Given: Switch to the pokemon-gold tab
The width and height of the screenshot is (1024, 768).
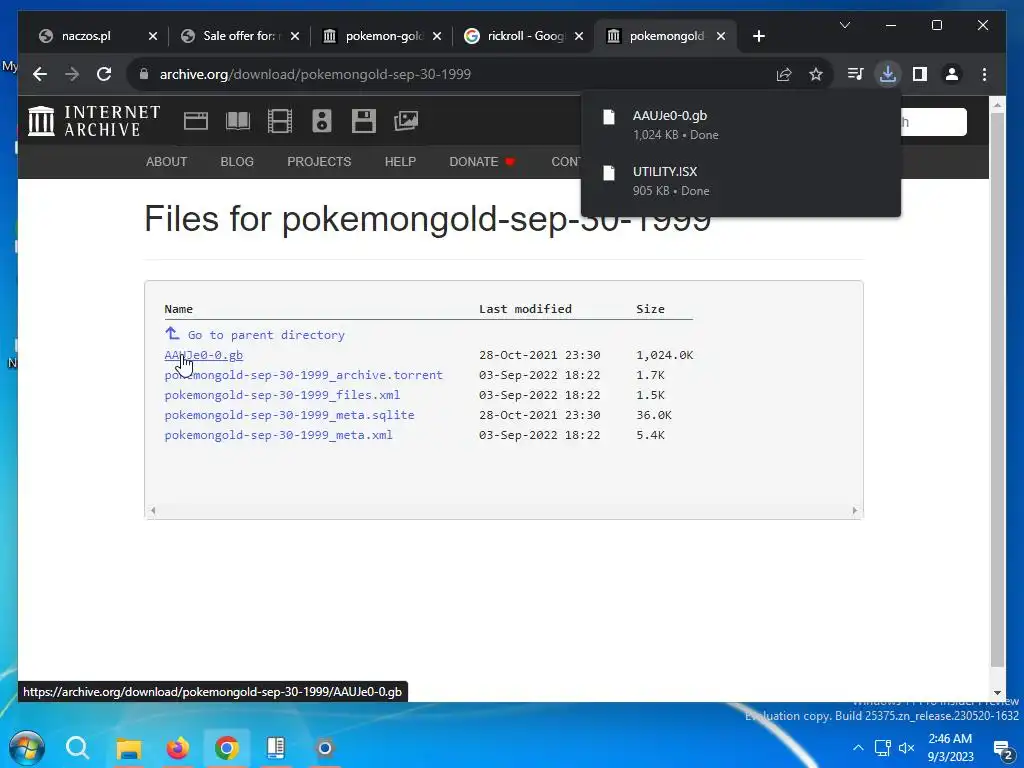Looking at the screenshot, I should [x=384, y=37].
